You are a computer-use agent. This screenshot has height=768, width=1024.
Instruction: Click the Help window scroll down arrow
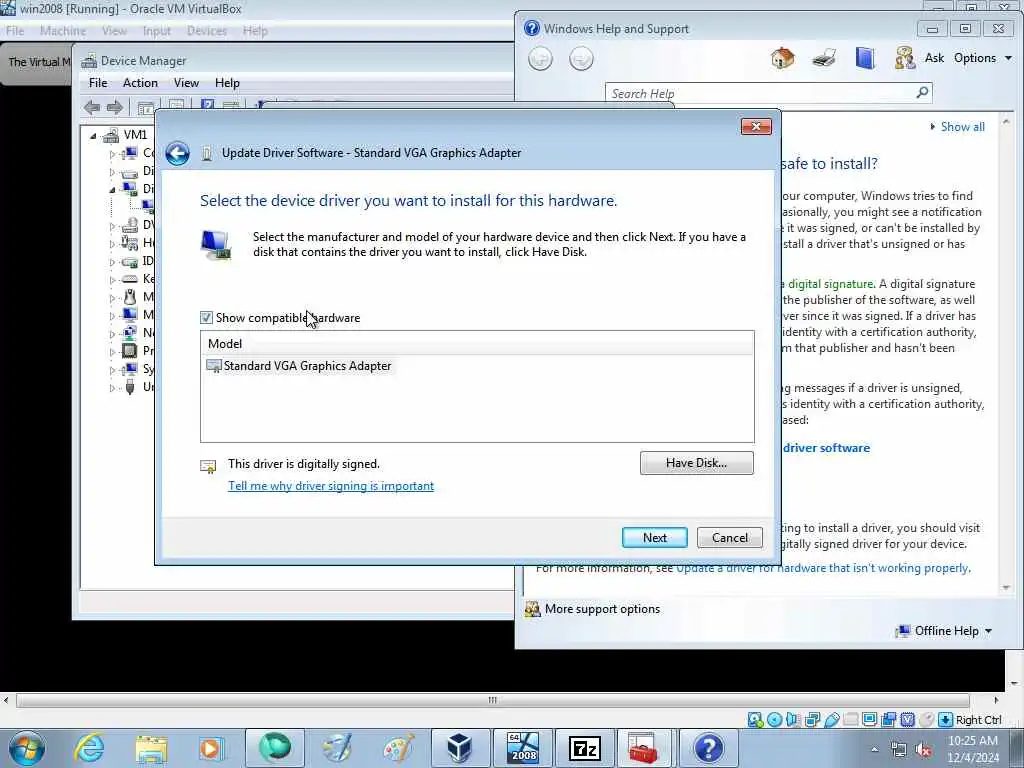click(1006, 588)
